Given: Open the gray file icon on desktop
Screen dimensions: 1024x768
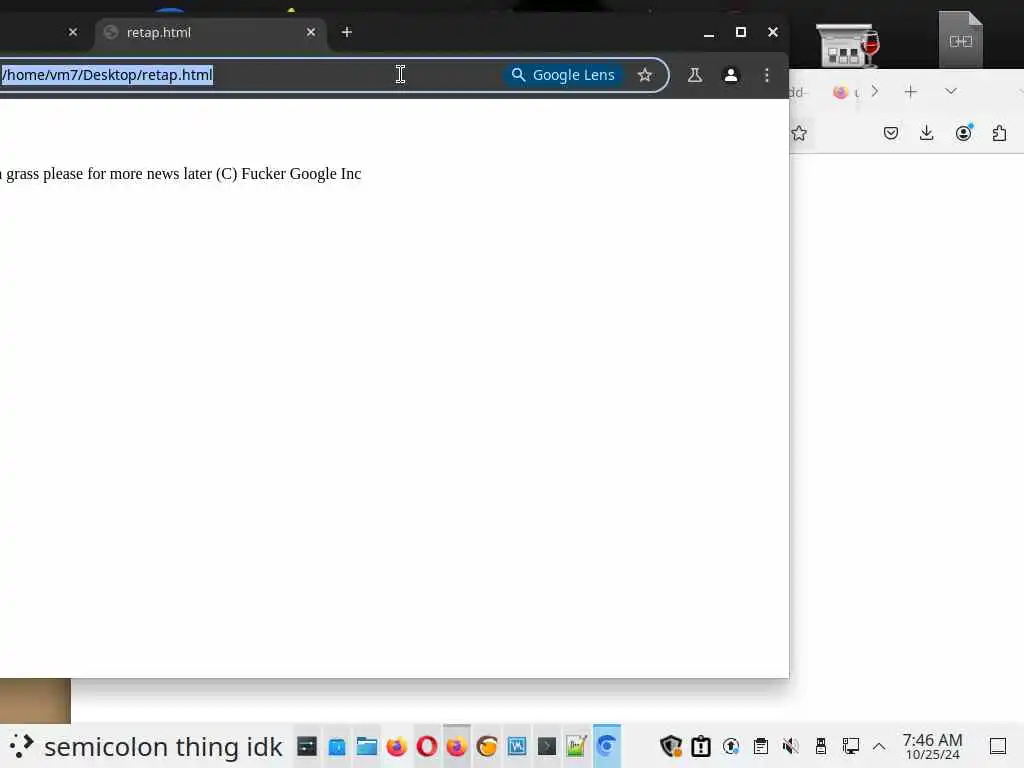Looking at the screenshot, I should click(x=961, y=40).
